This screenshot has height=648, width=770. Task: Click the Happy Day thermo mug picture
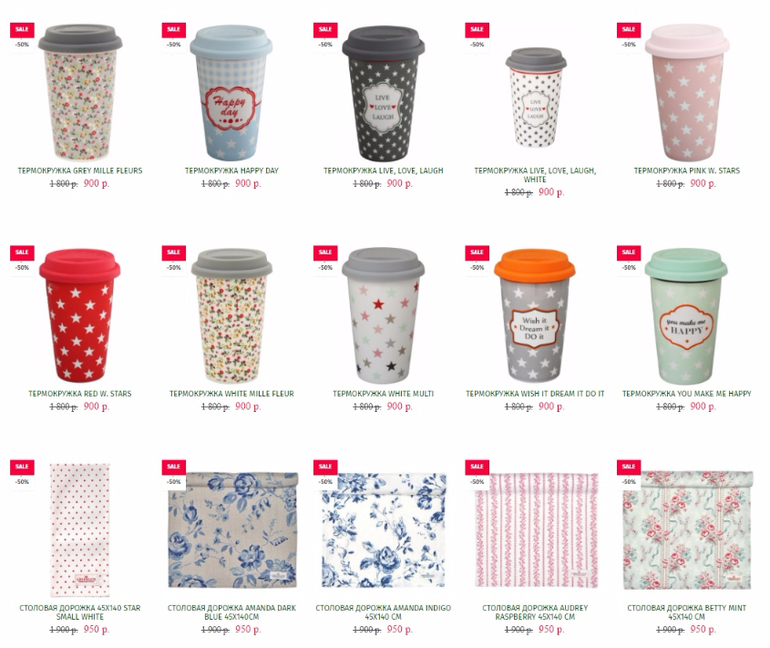point(231,92)
